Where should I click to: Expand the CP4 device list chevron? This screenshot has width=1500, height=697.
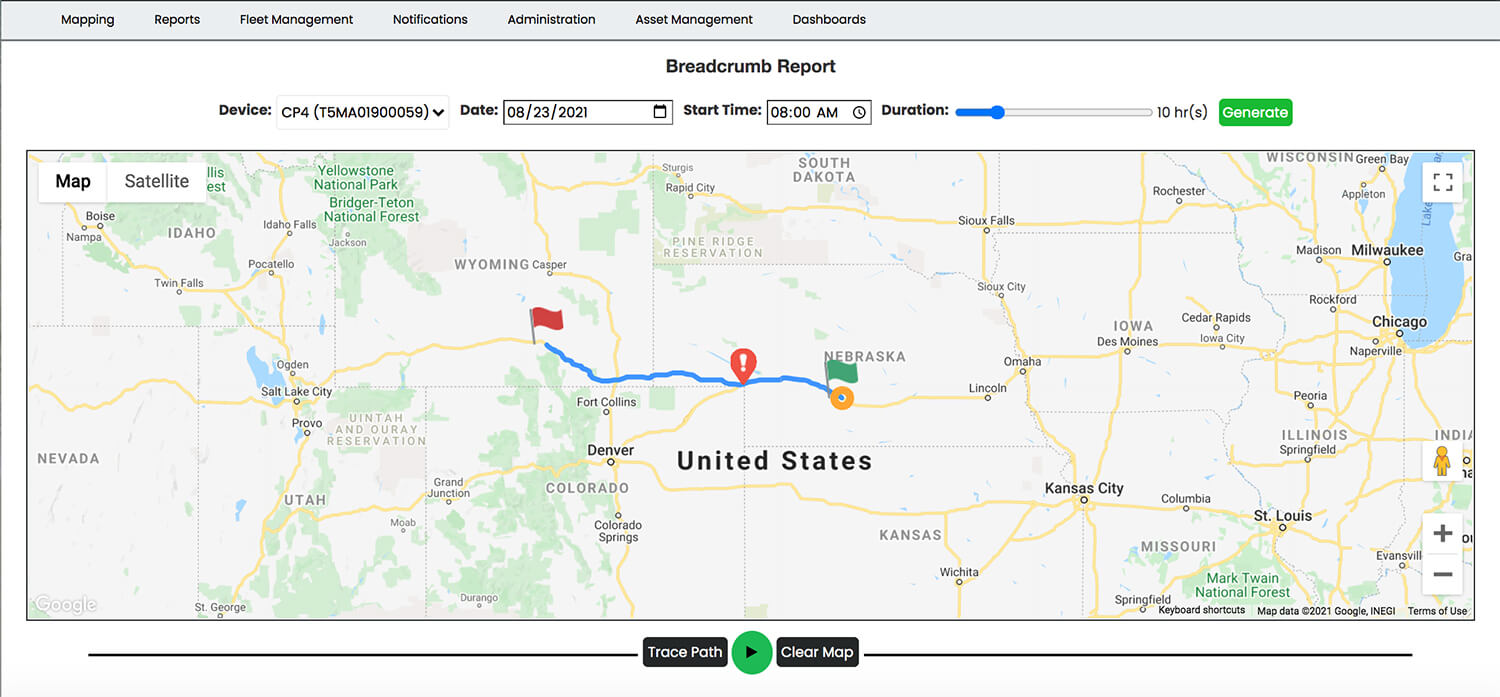[x=440, y=112]
